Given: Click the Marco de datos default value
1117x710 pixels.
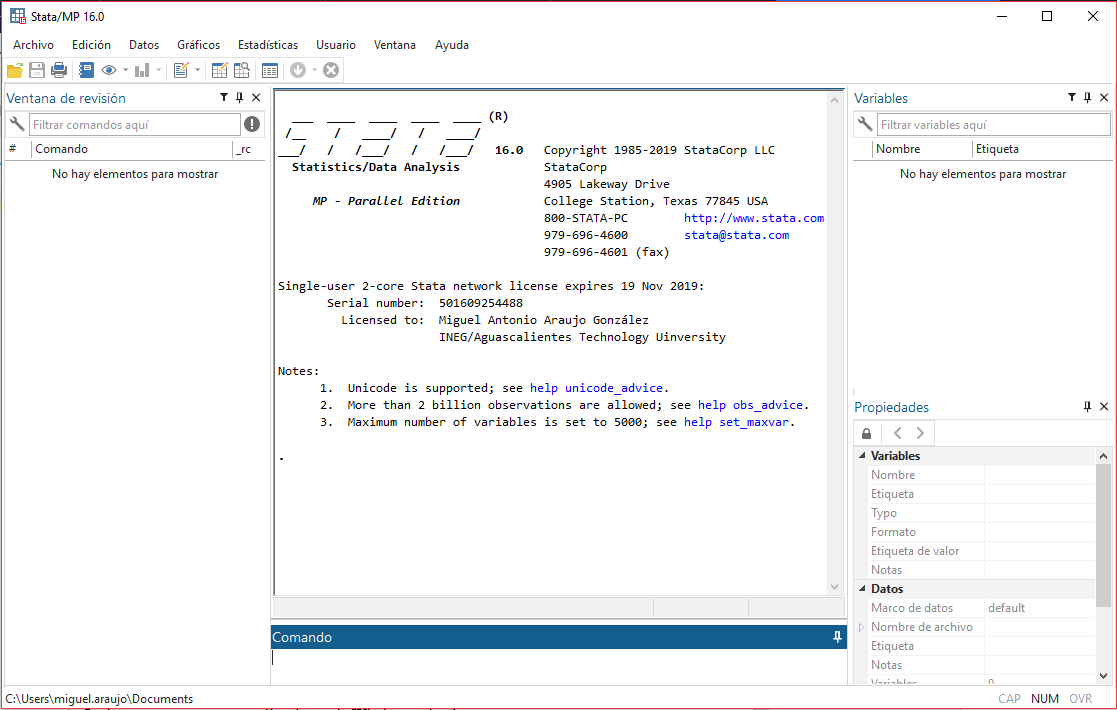Looking at the screenshot, I should 1007,608.
